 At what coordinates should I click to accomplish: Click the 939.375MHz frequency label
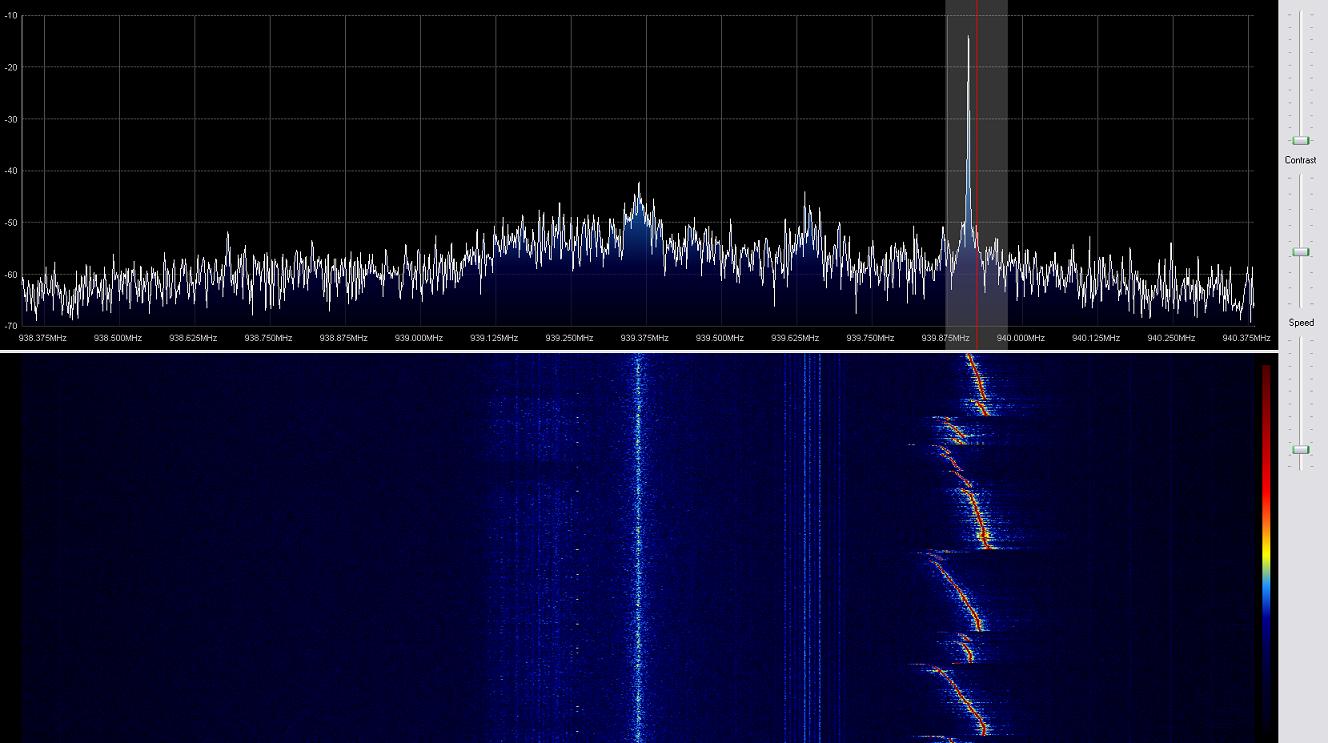click(x=645, y=338)
